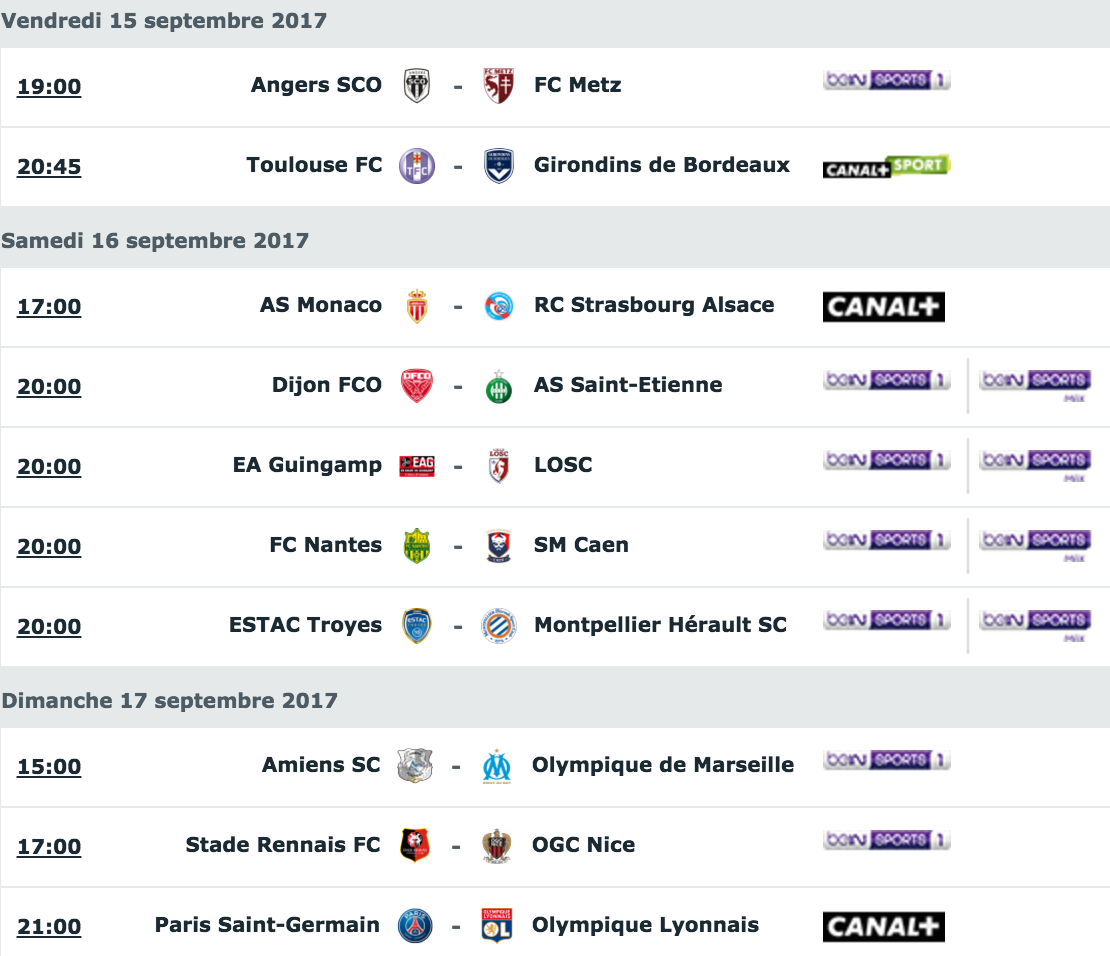The image size is (1110, 956).
Task: Open the 19:00 Angers SCO match link
Action: click(x=49, y=86)
